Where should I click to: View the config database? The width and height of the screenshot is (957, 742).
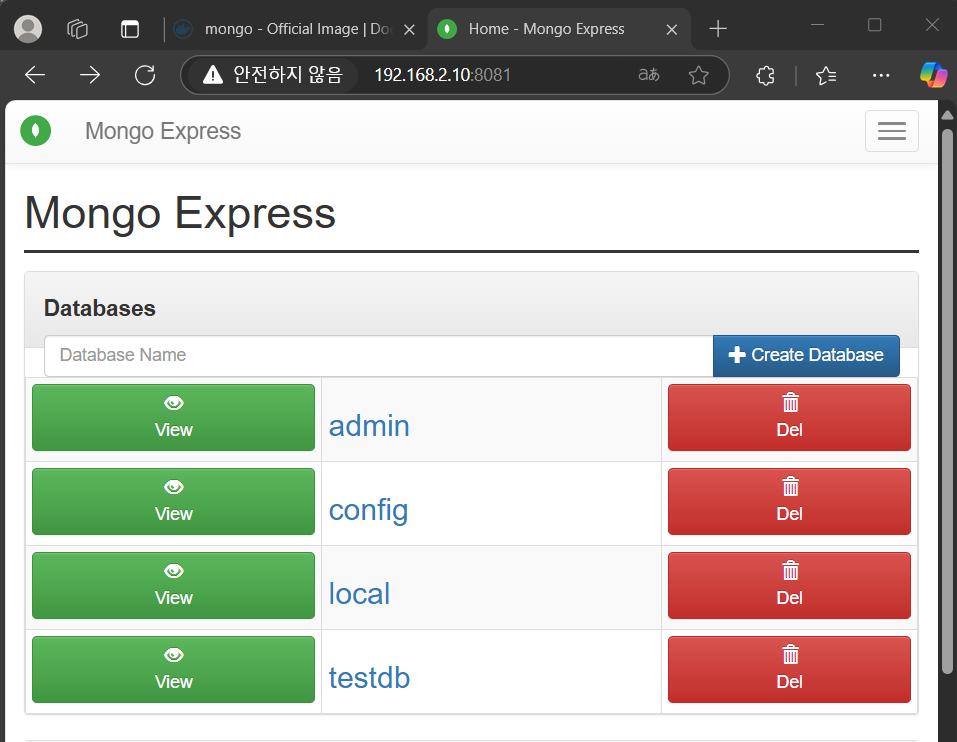pos(173,502)
